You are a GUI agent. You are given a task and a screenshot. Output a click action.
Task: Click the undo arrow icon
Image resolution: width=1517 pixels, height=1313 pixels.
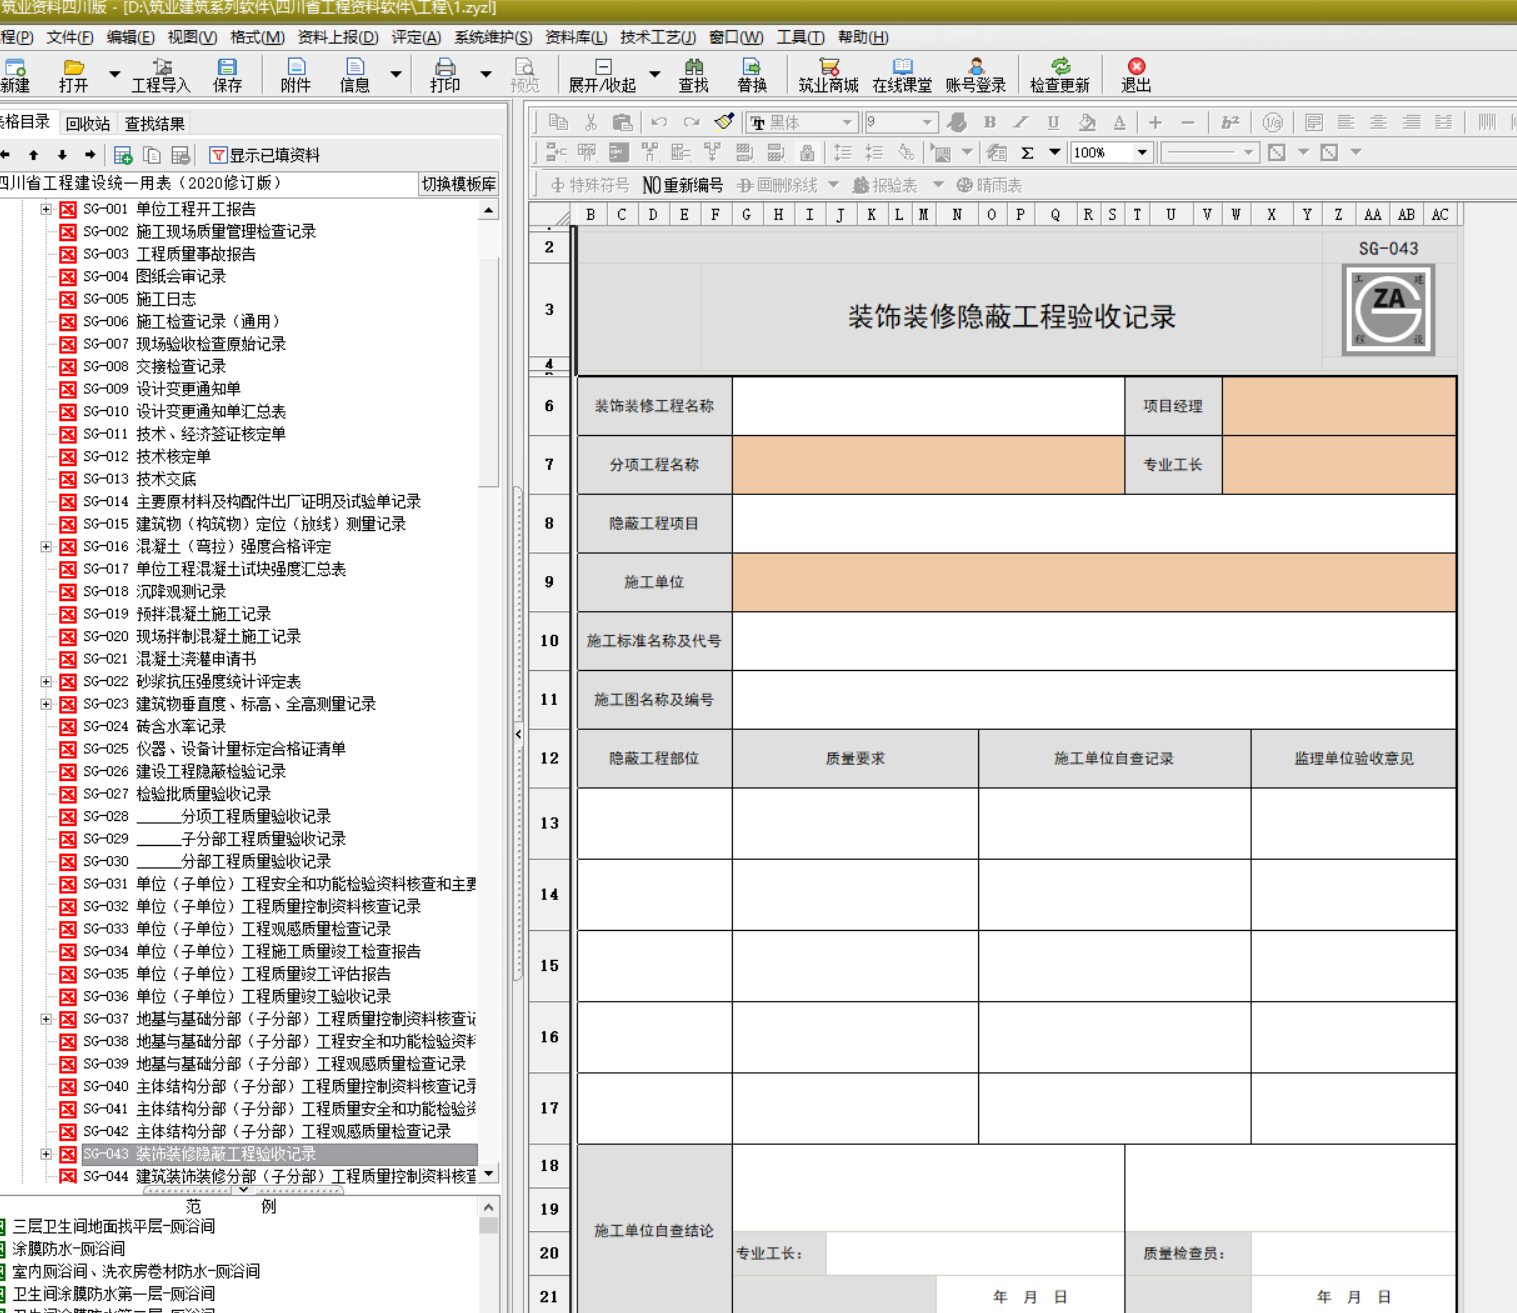pos(658,122)
